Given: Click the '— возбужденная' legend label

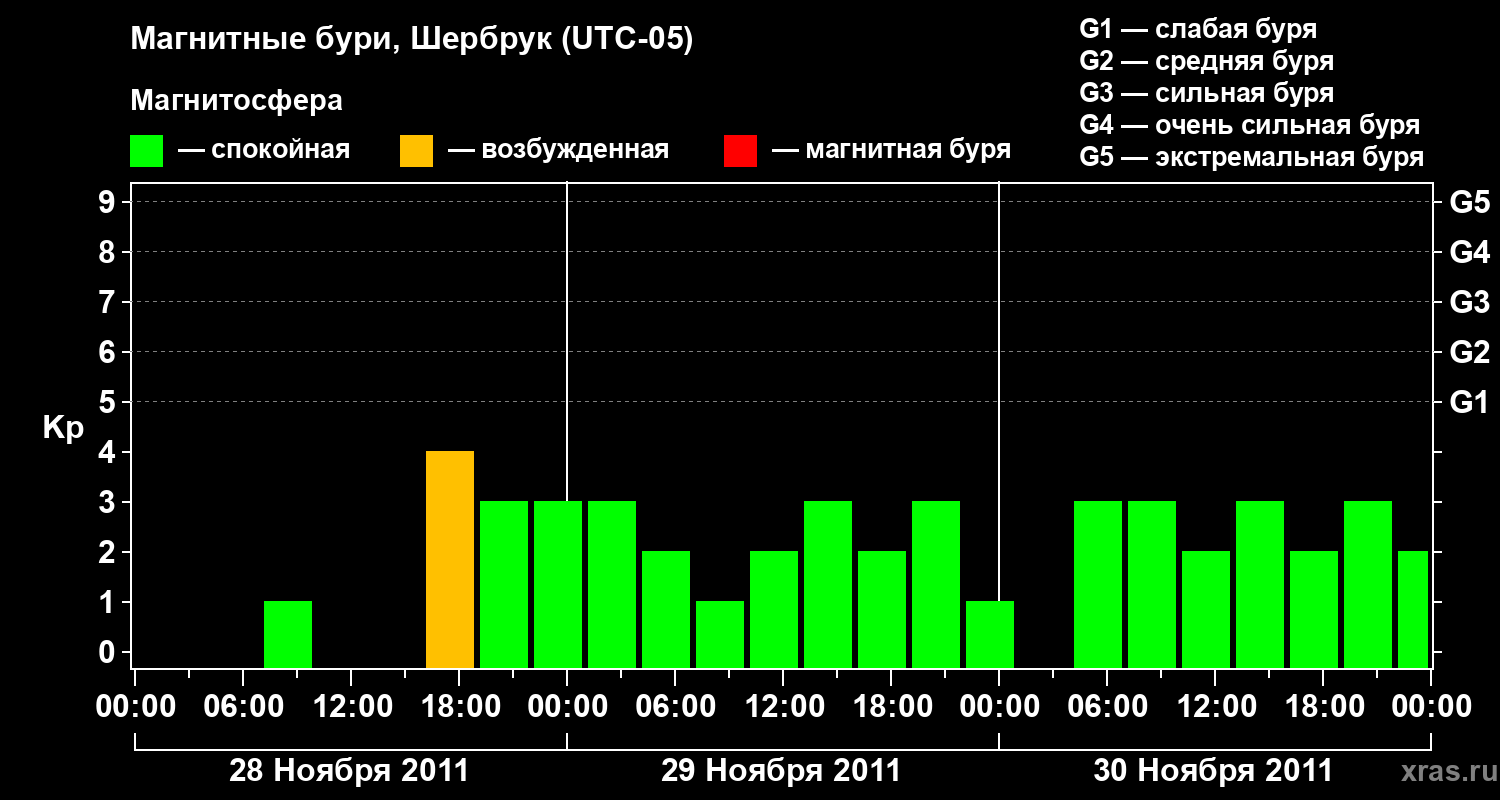Looking at the screenshot, I should click(x=558, y=151).
